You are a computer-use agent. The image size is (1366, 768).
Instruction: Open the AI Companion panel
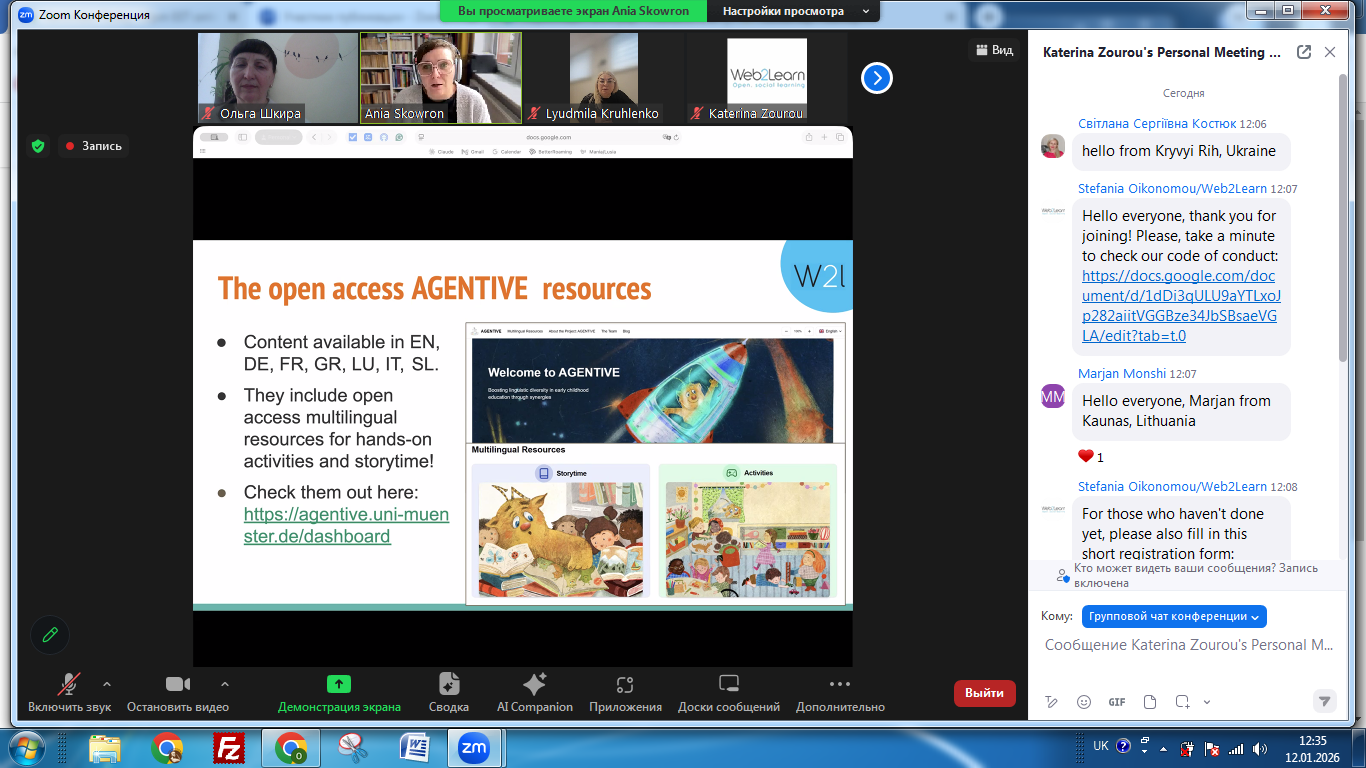534,692
